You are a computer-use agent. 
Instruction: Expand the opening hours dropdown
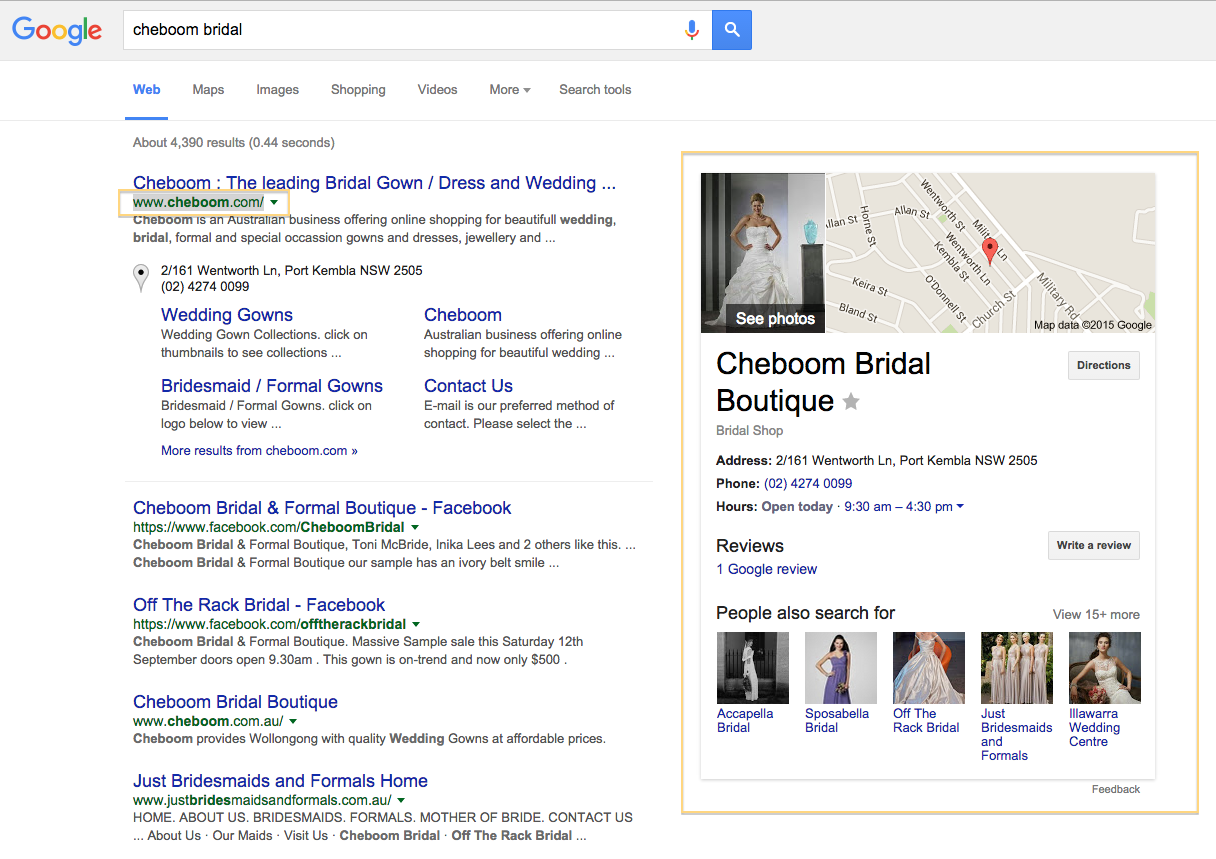tap(960, 507)
